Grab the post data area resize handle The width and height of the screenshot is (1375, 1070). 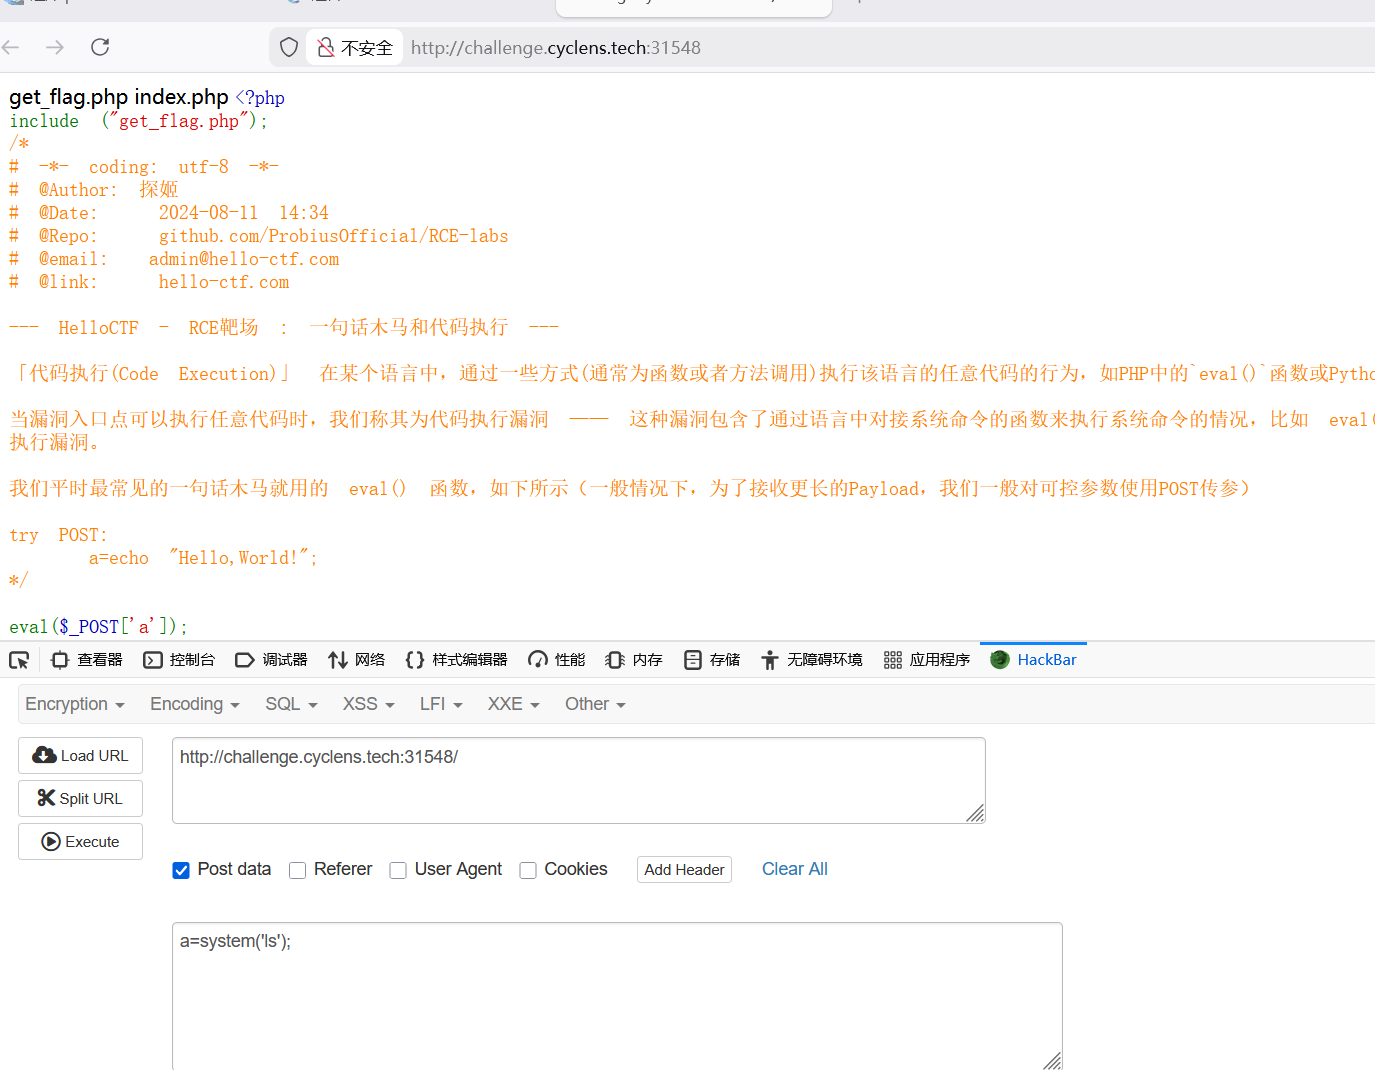pos(1052,1061)
